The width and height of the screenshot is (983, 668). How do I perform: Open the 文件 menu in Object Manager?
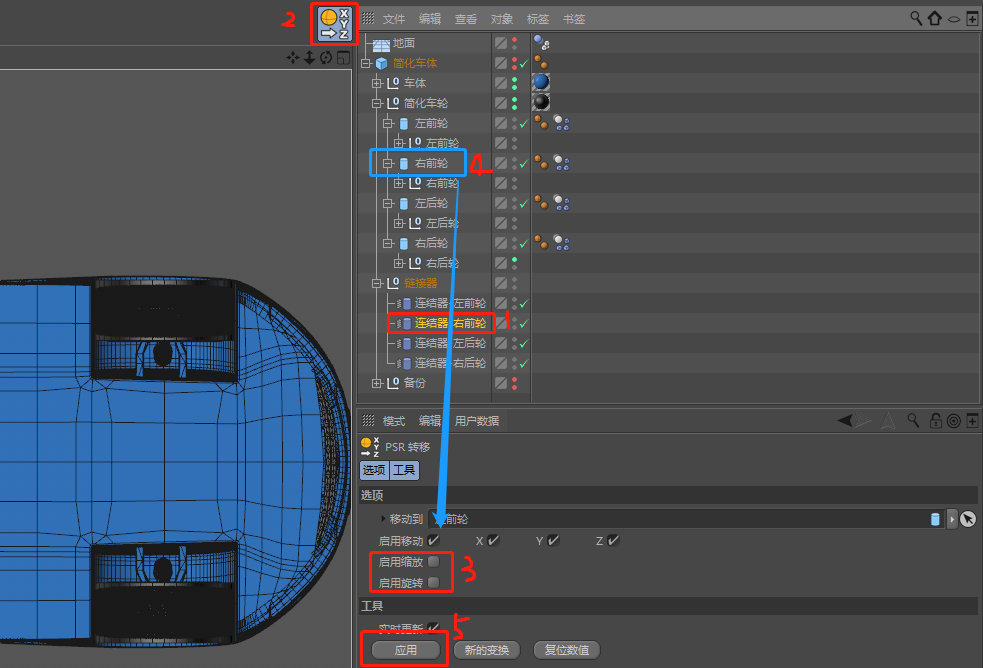[394, 19]
